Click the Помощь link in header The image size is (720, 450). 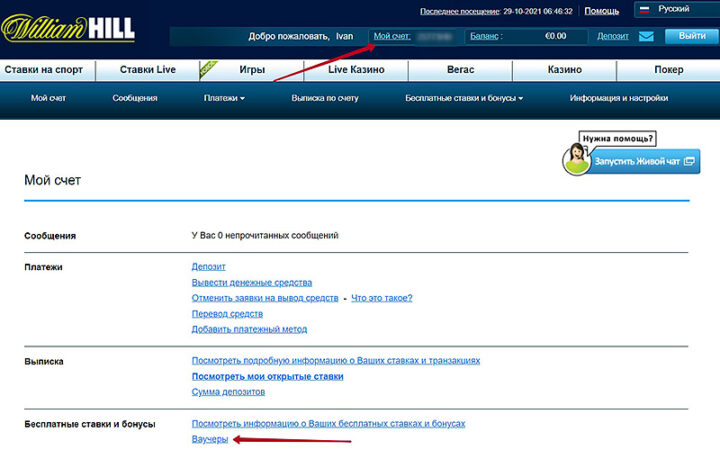(x=601, y=10)
